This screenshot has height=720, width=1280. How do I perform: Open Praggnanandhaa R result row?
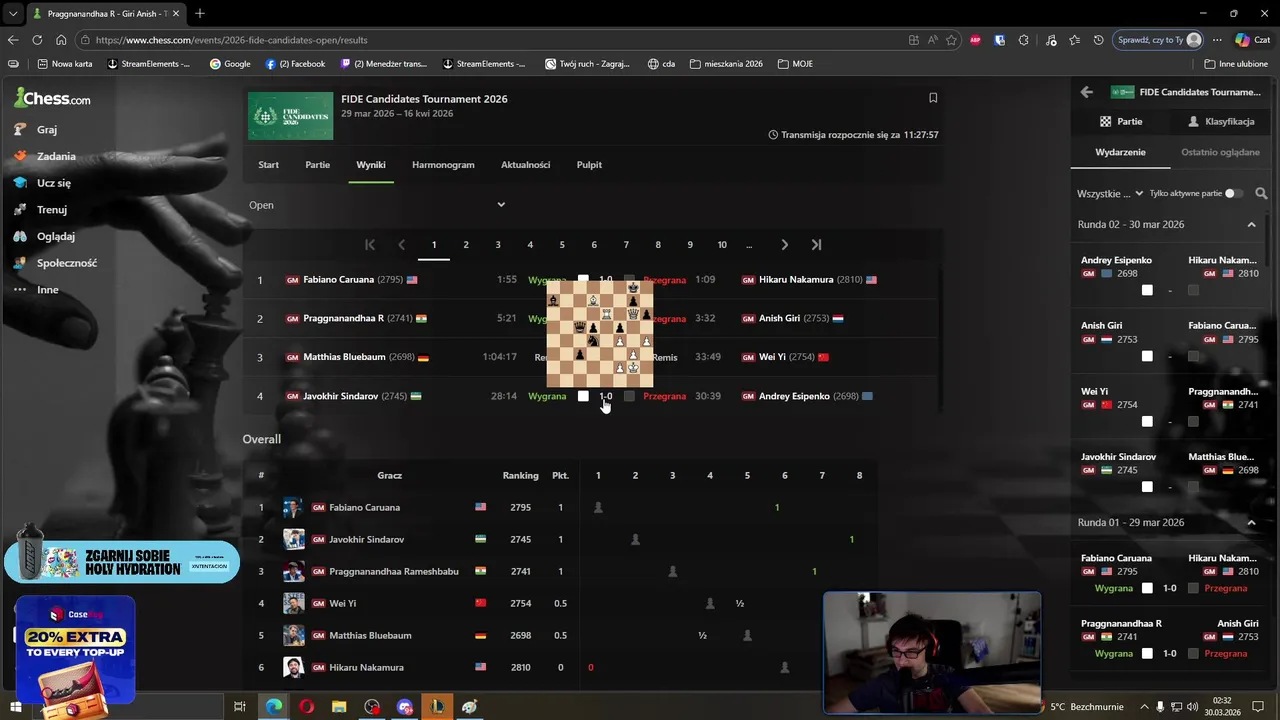coord(343,319)
